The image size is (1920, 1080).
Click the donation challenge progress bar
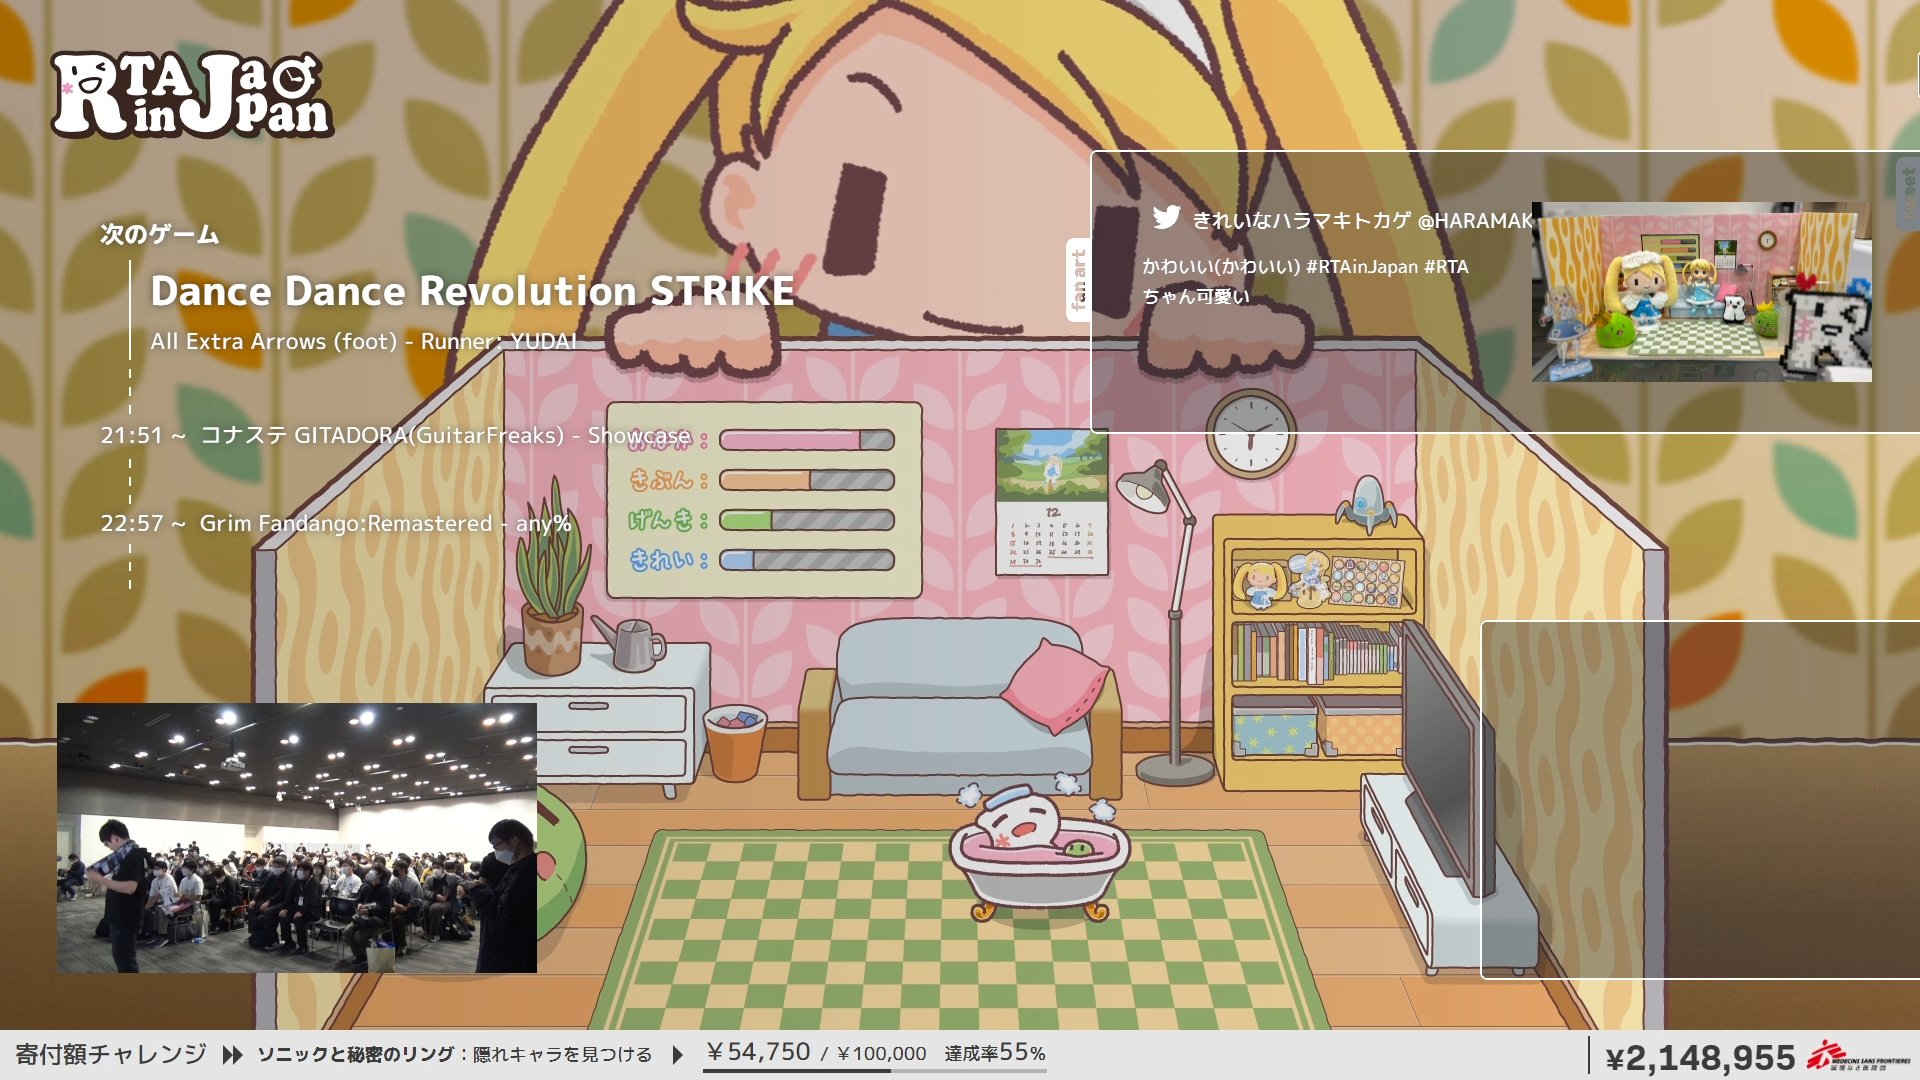[874, 1071]
